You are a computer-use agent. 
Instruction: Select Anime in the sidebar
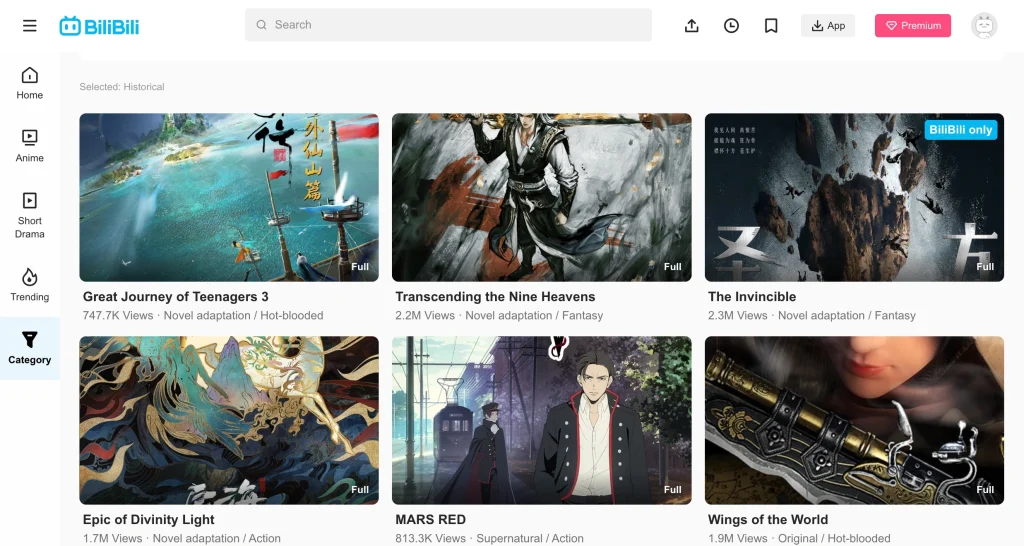pos(29,146)
